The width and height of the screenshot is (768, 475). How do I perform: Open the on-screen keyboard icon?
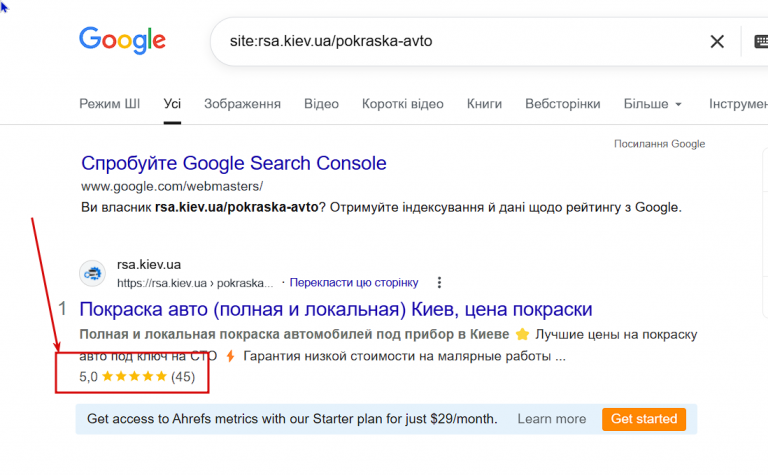point(761,42)
